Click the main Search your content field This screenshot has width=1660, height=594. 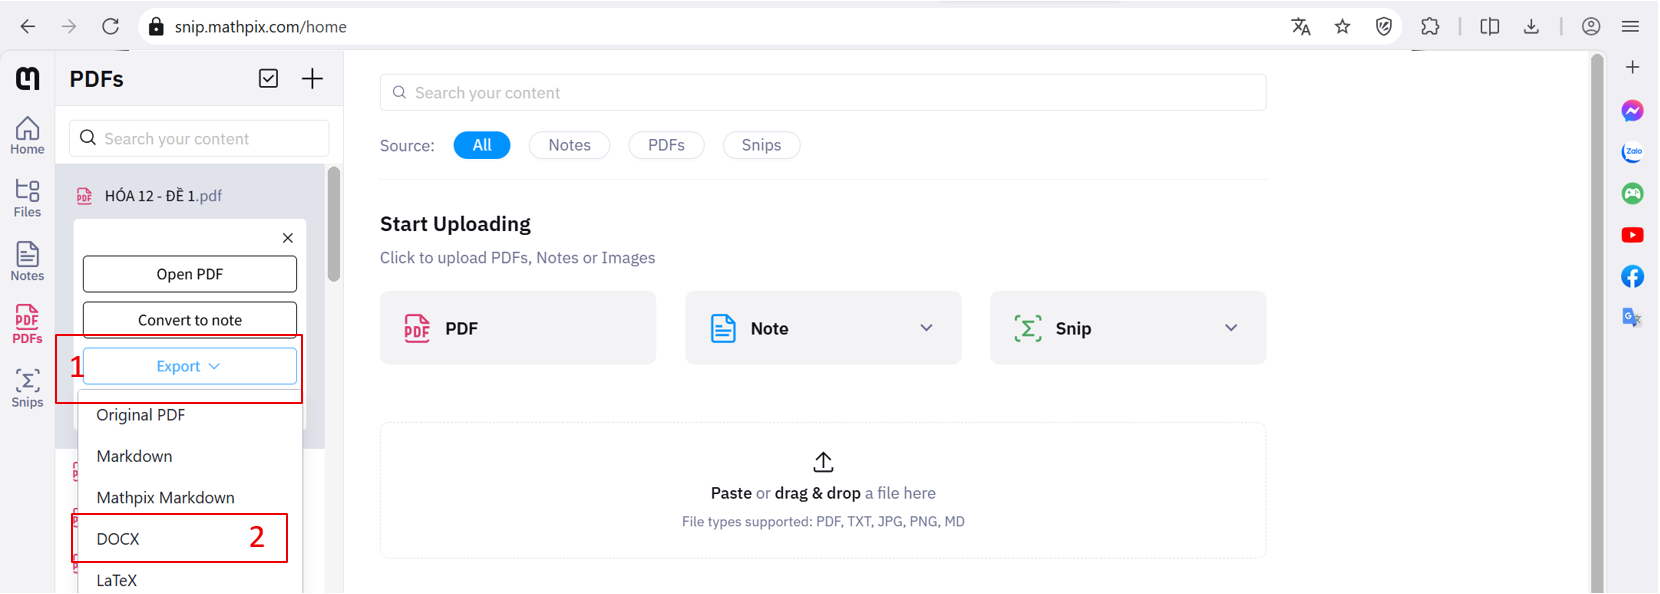click(822, 93)
